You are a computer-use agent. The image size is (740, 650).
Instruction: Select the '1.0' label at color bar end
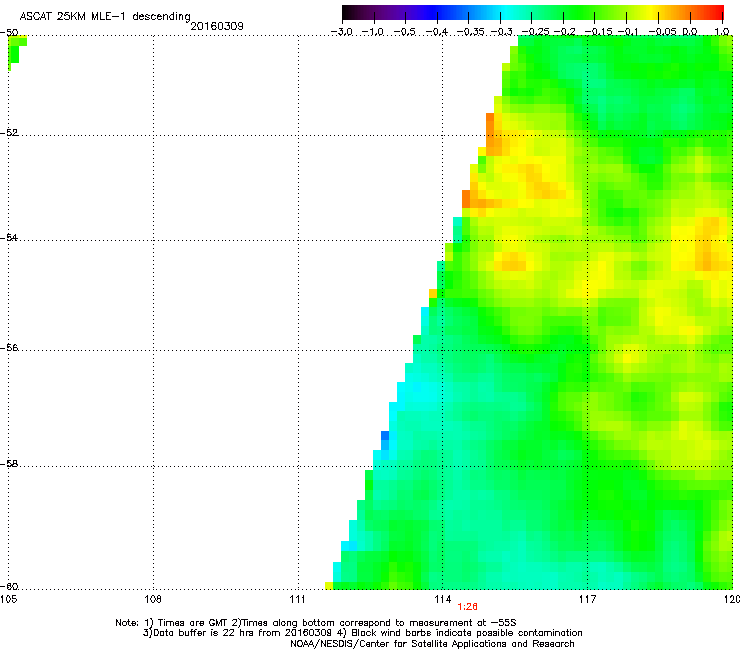tap(722, 32)
